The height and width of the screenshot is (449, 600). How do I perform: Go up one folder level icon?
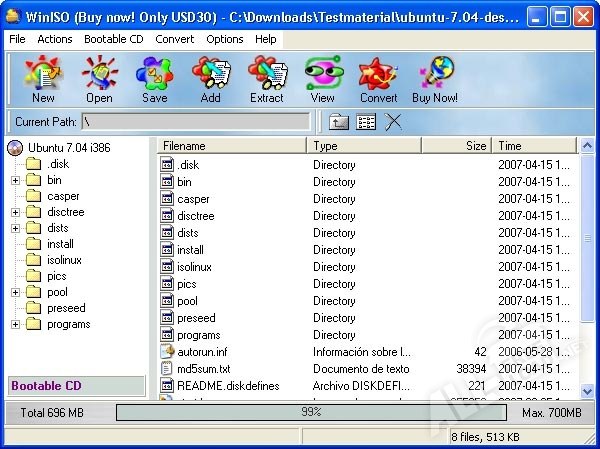pyautogui.click(x=339, y=122)
